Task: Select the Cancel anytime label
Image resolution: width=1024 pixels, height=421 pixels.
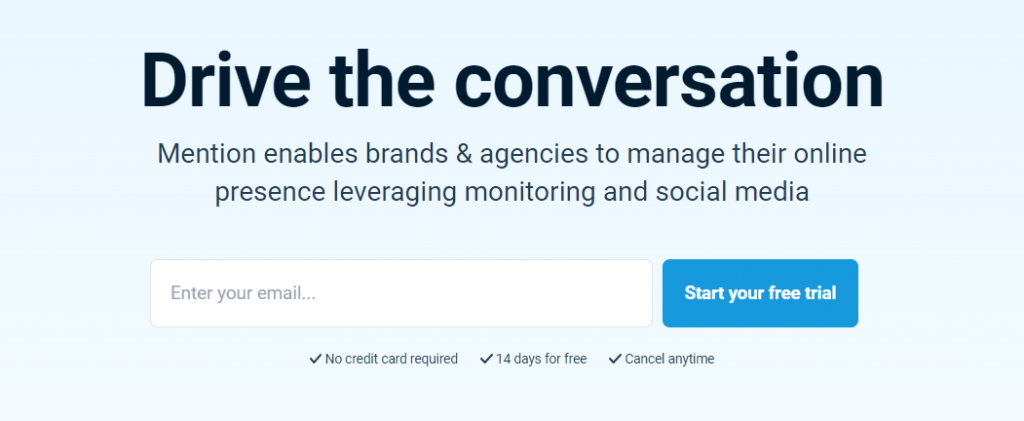Action: [669, 359]
